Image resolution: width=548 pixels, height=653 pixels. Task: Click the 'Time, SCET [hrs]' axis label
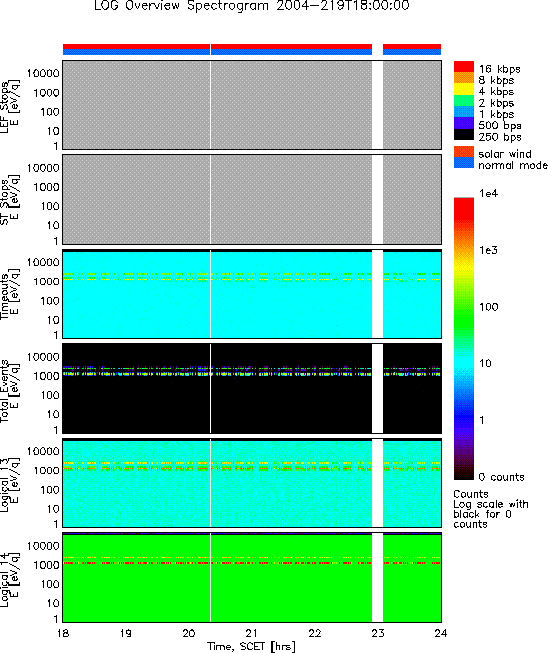pos(252,646)
